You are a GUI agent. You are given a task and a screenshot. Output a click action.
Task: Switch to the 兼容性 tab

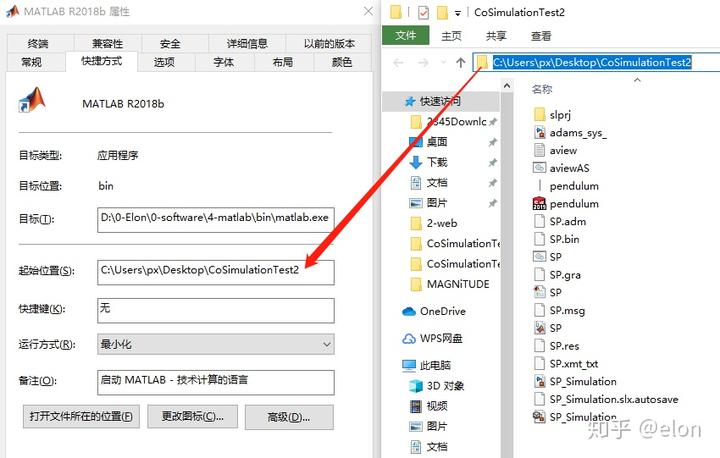(x=107, y=44)
